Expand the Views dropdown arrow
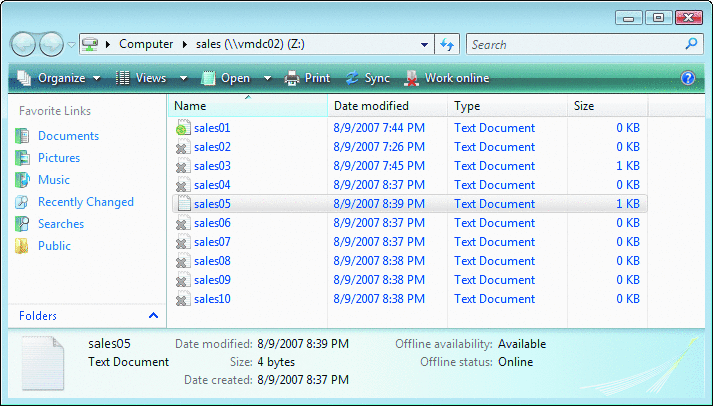The image size is (713, 406). [183, 78]
